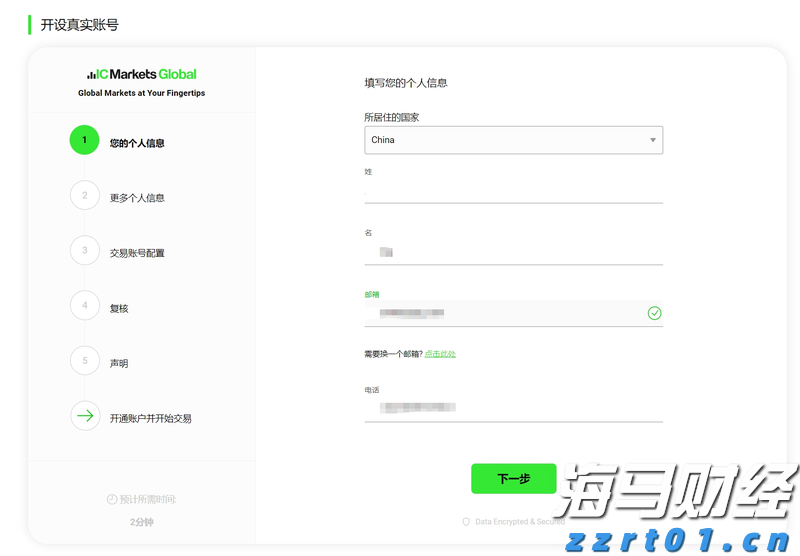This screenshot has height=556, width=800.
Task: Go to 更多个人信息 step
Action: point(137,198)
